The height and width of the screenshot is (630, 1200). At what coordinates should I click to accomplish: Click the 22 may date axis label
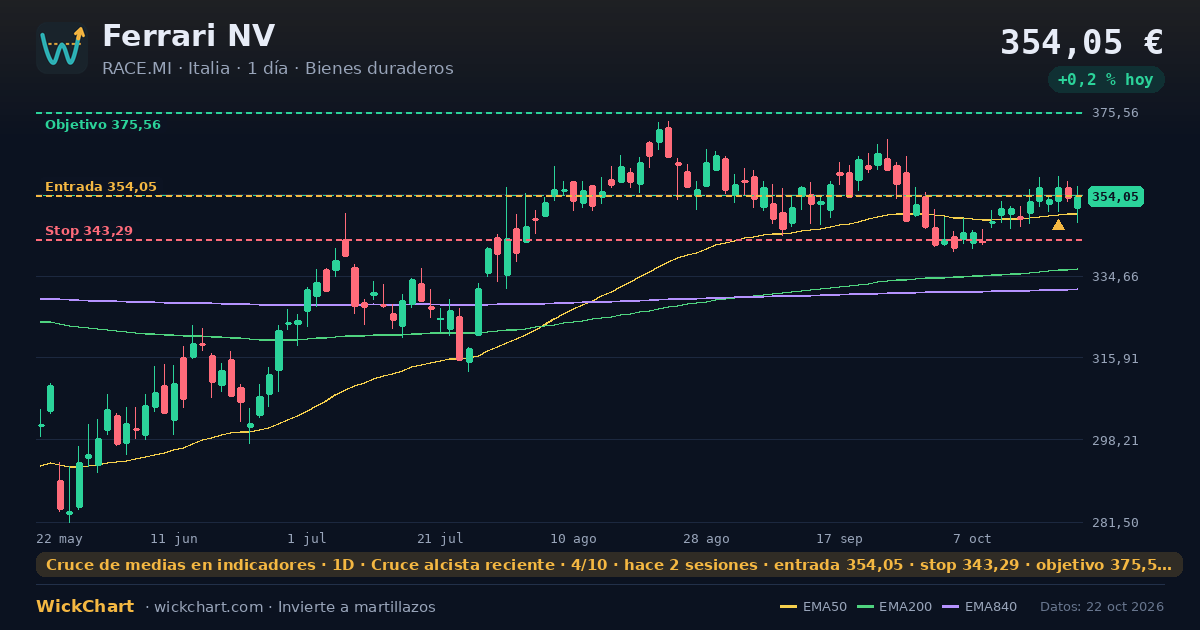[x=59, y=538]
